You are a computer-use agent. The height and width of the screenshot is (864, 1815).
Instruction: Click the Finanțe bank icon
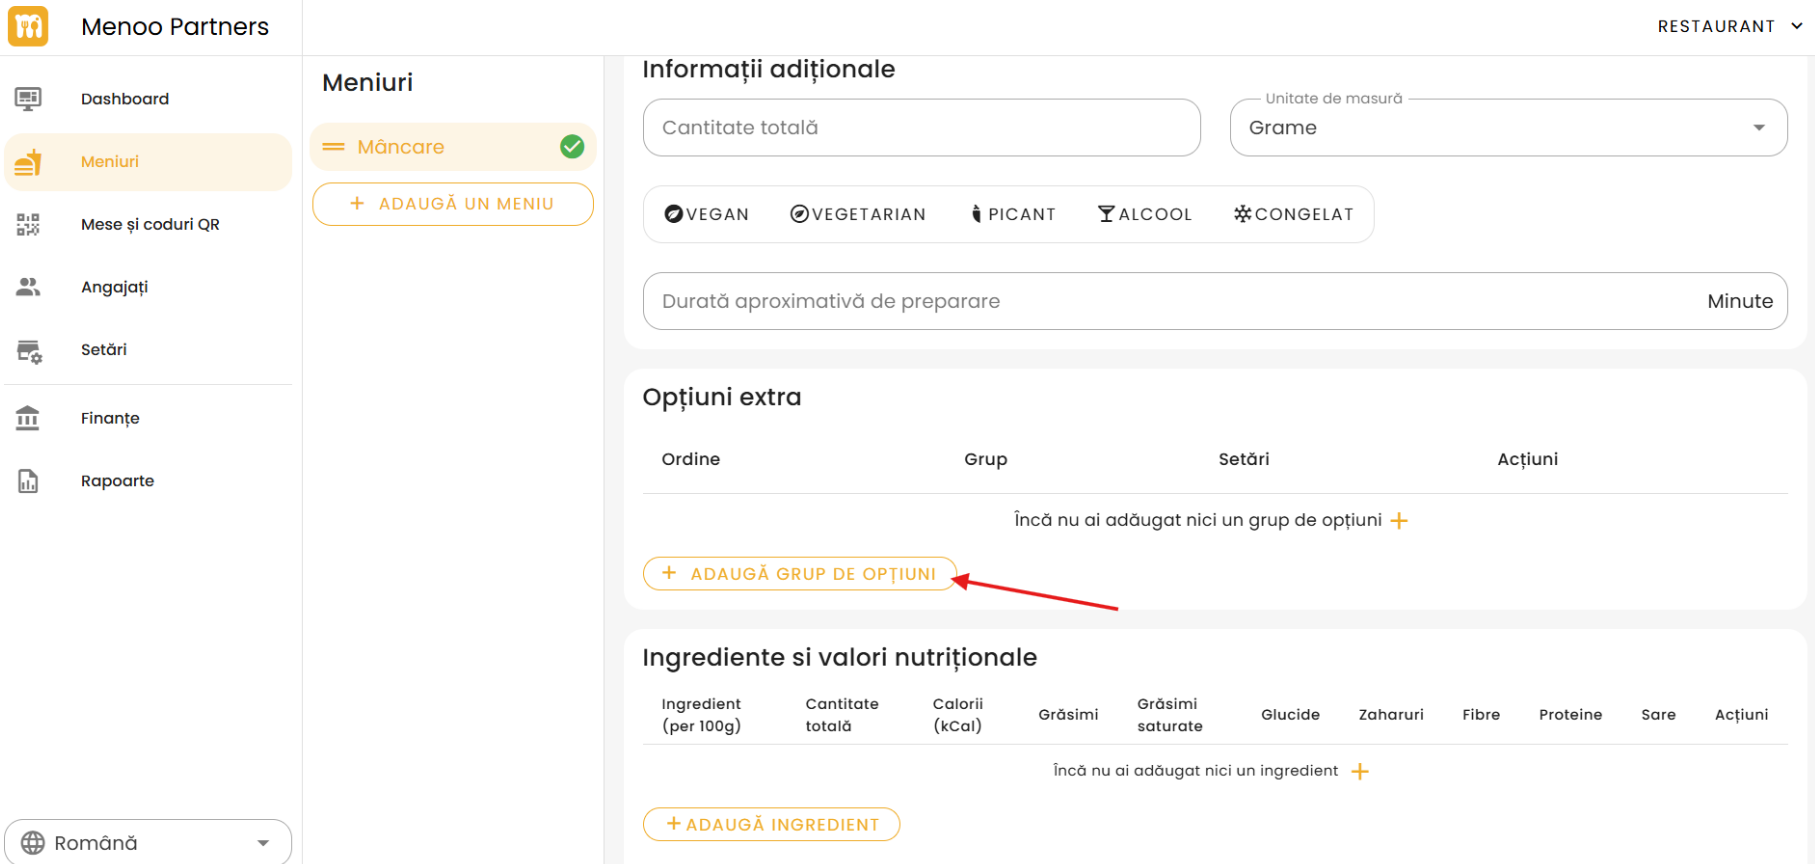point(28,418)
